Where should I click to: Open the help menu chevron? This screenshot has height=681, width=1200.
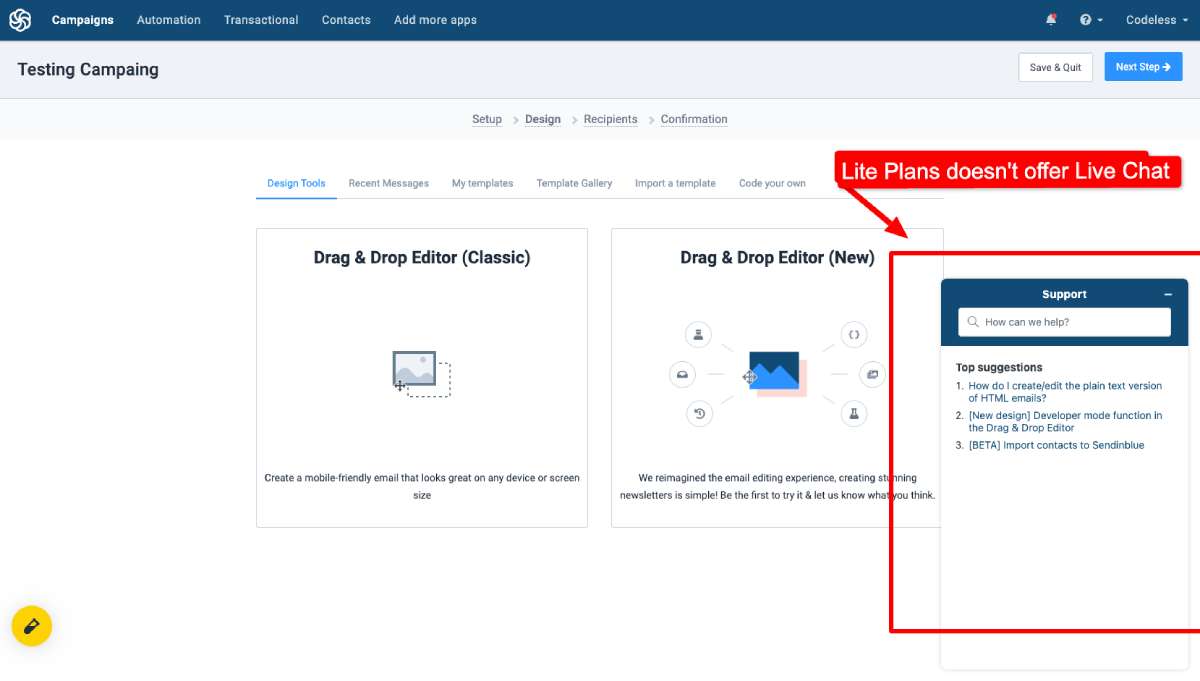[x=1100, y=19]
